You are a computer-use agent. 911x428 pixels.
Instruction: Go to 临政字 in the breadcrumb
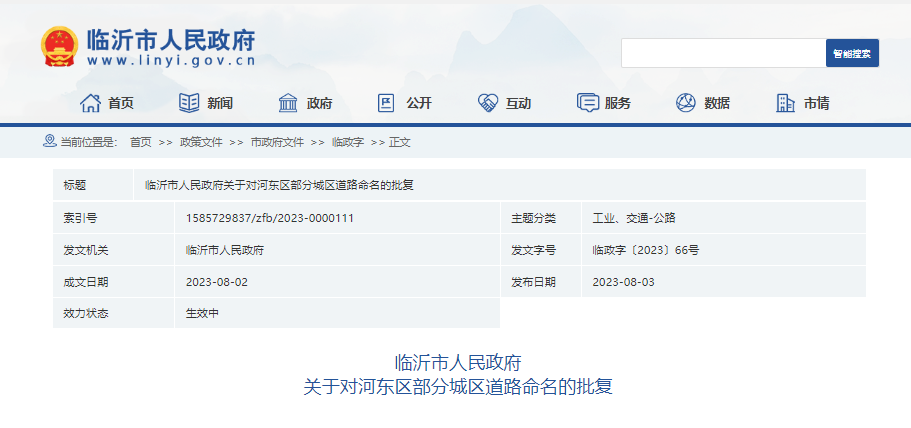click(x=348, y=142)
